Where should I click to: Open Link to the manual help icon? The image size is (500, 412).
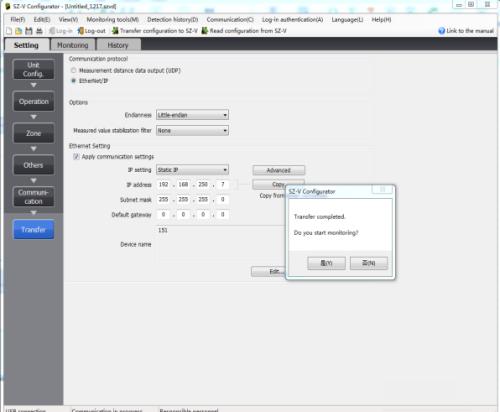pos(442,31)
